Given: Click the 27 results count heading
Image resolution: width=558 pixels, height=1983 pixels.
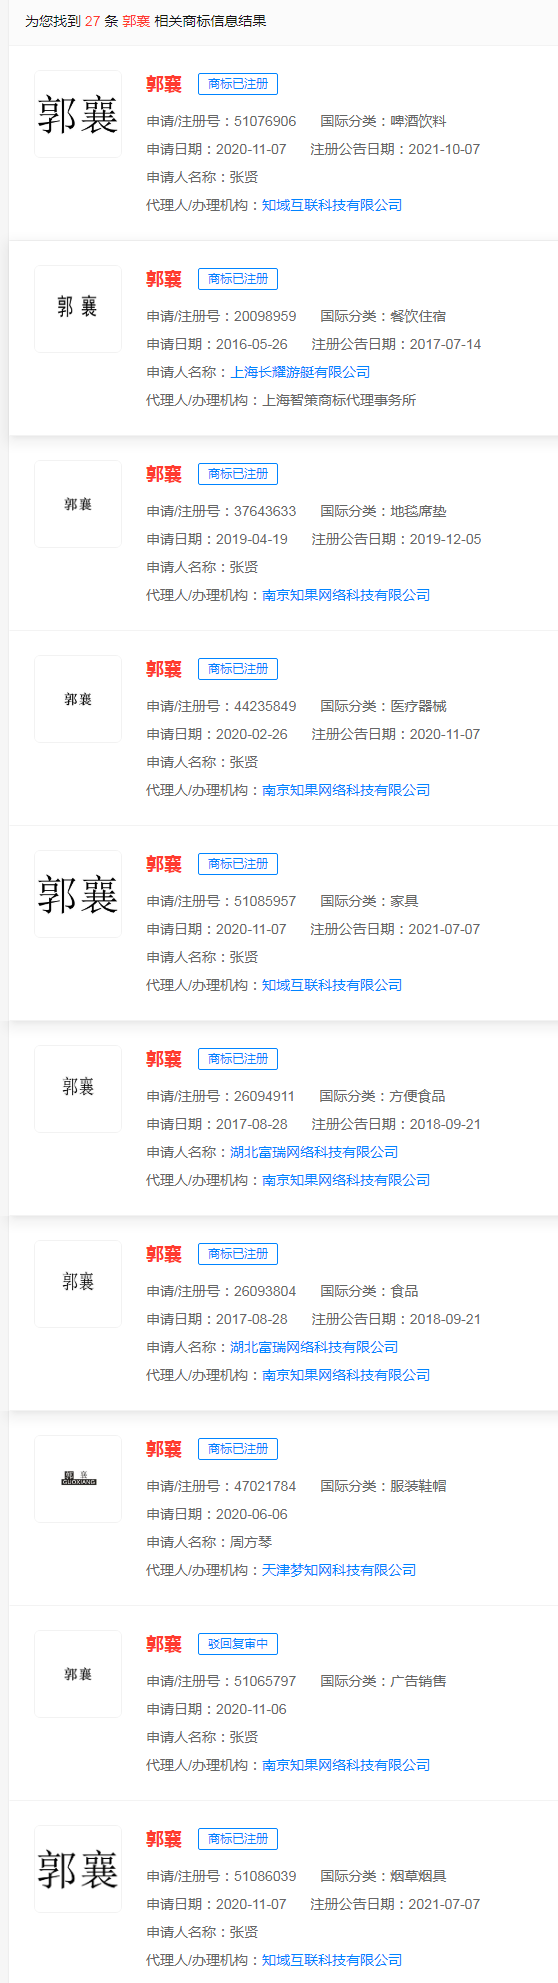Looking at the screenshot, I should pos(146,21).
